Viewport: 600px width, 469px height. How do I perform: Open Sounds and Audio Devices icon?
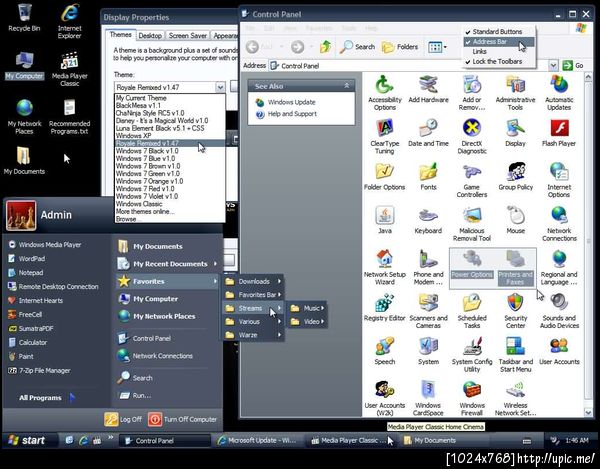(559, 311)
